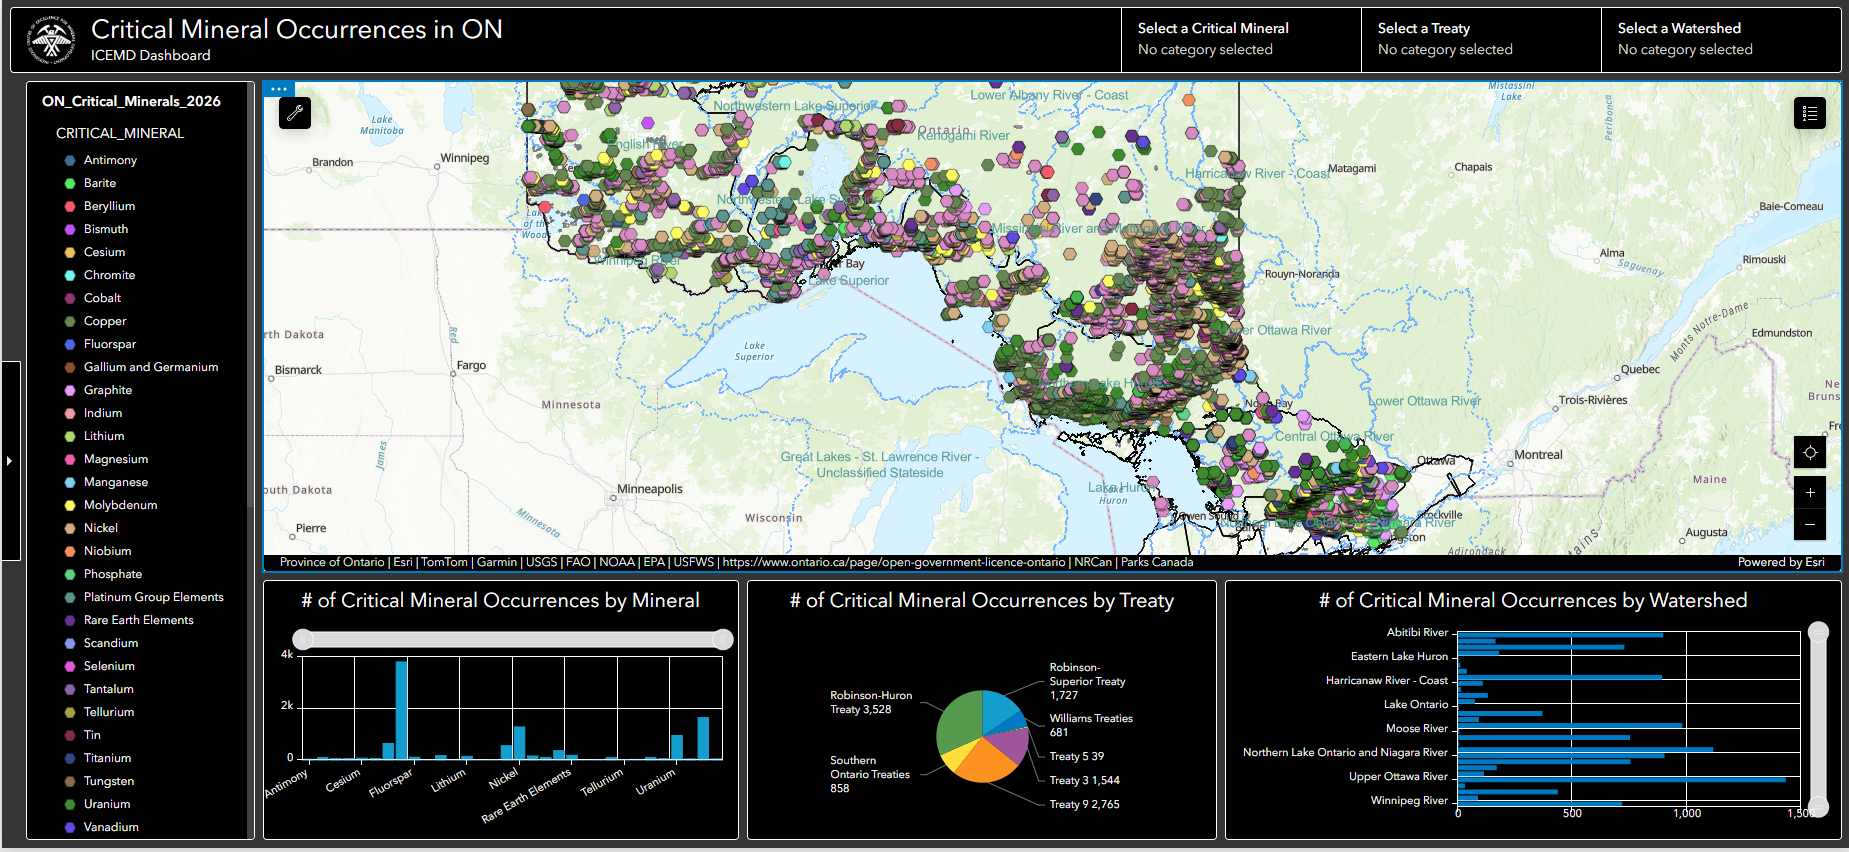Click the Critical Mineral Occurrences in ON title

297,29
